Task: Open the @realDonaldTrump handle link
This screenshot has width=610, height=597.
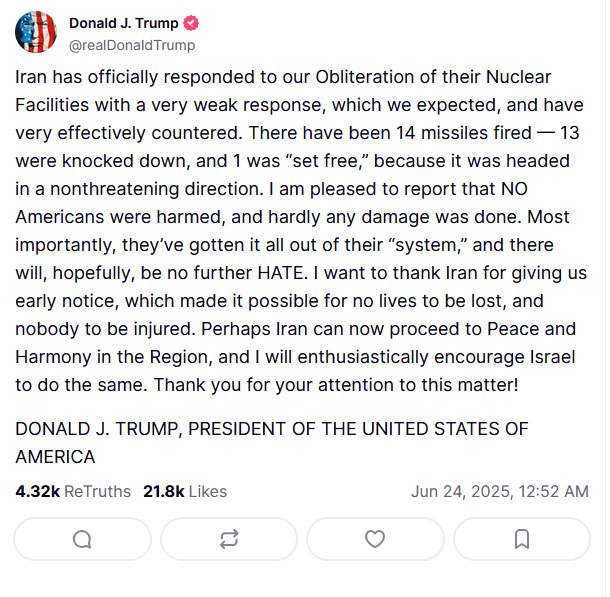Action: coord(132,45)
